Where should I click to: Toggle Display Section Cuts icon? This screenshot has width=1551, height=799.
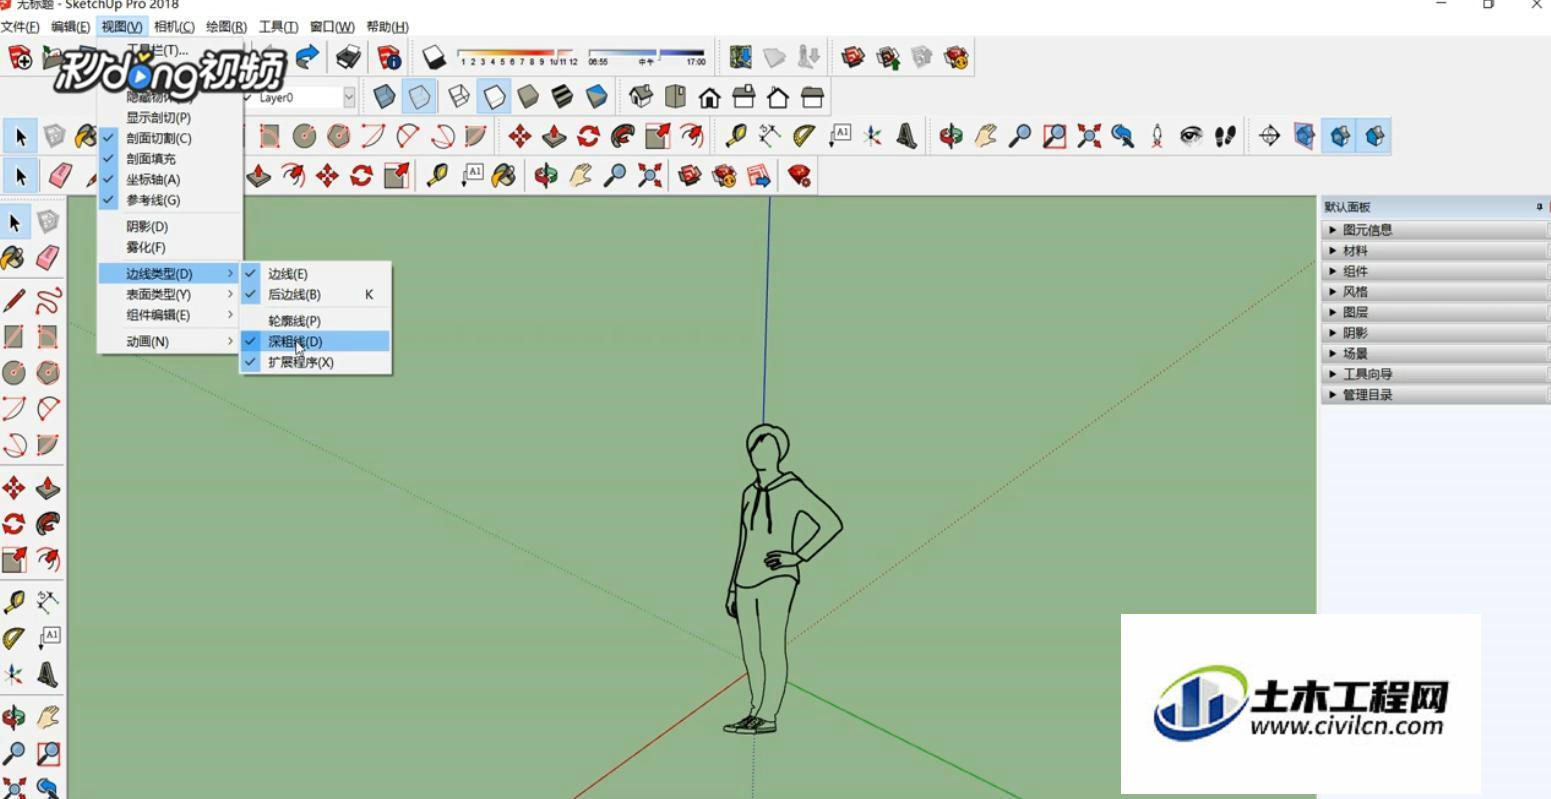[1340, 136]
